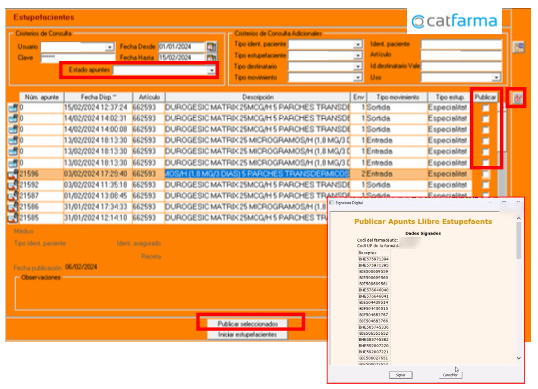Click row icon for entry 14/02/2024 14:02:31
538x389 pixels.
coord(13,119)
